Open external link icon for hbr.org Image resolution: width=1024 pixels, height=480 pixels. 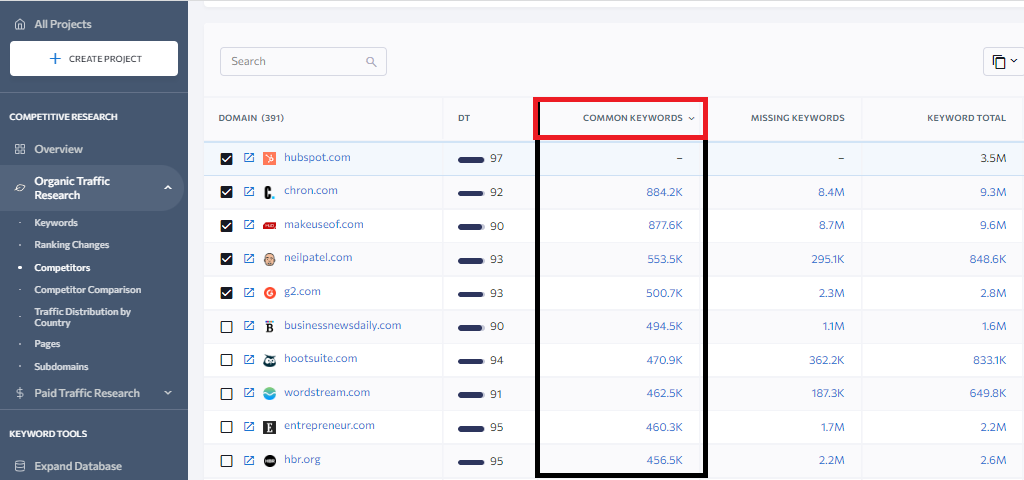pyautogui.click(x=249, y=460)
